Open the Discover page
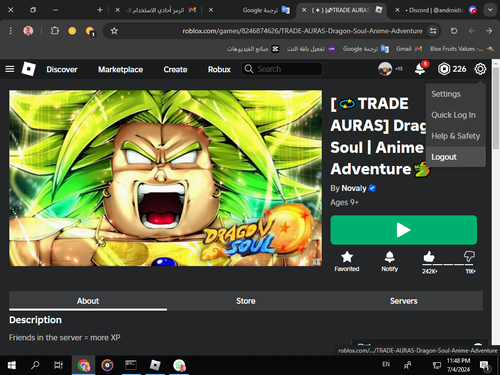This screenshot has height=375, width=500. point(62,69)
